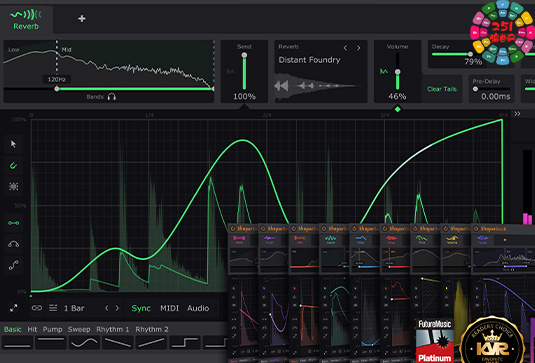Click the Bands headphone solo icon
The image size is (535, 363).
pos(112,97)
